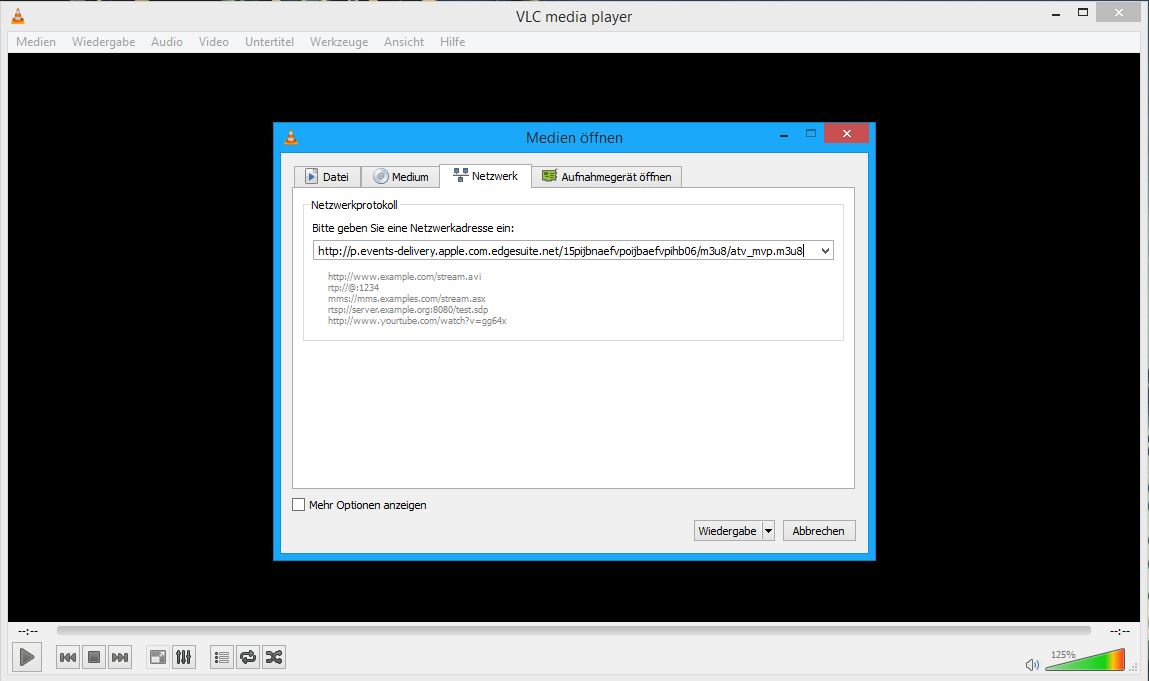
Task: Skip to the next track
Action: (x=119, y=658)
